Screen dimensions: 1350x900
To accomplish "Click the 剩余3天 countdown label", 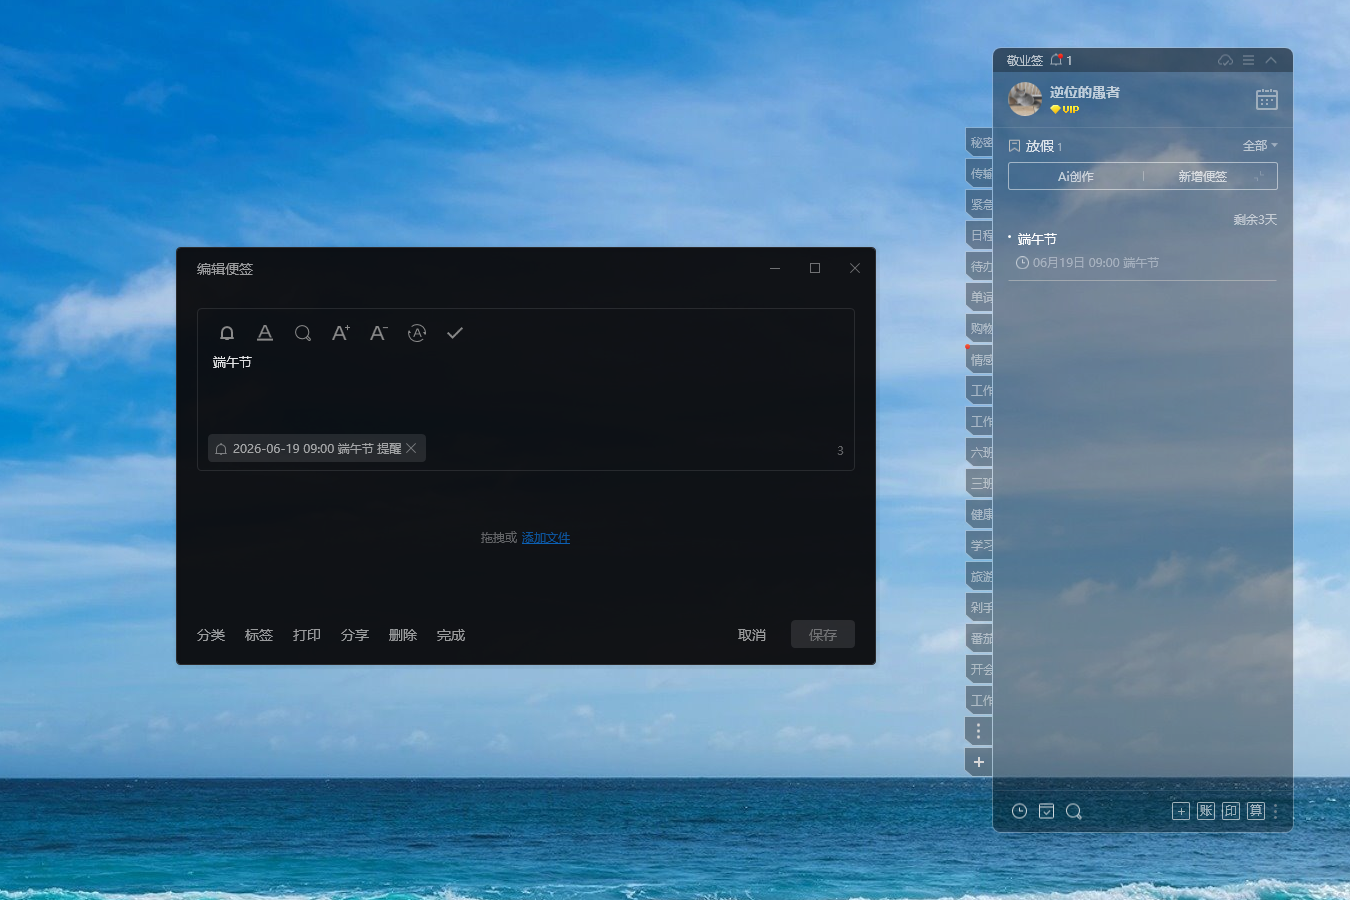I will (x=1255, y=220).
